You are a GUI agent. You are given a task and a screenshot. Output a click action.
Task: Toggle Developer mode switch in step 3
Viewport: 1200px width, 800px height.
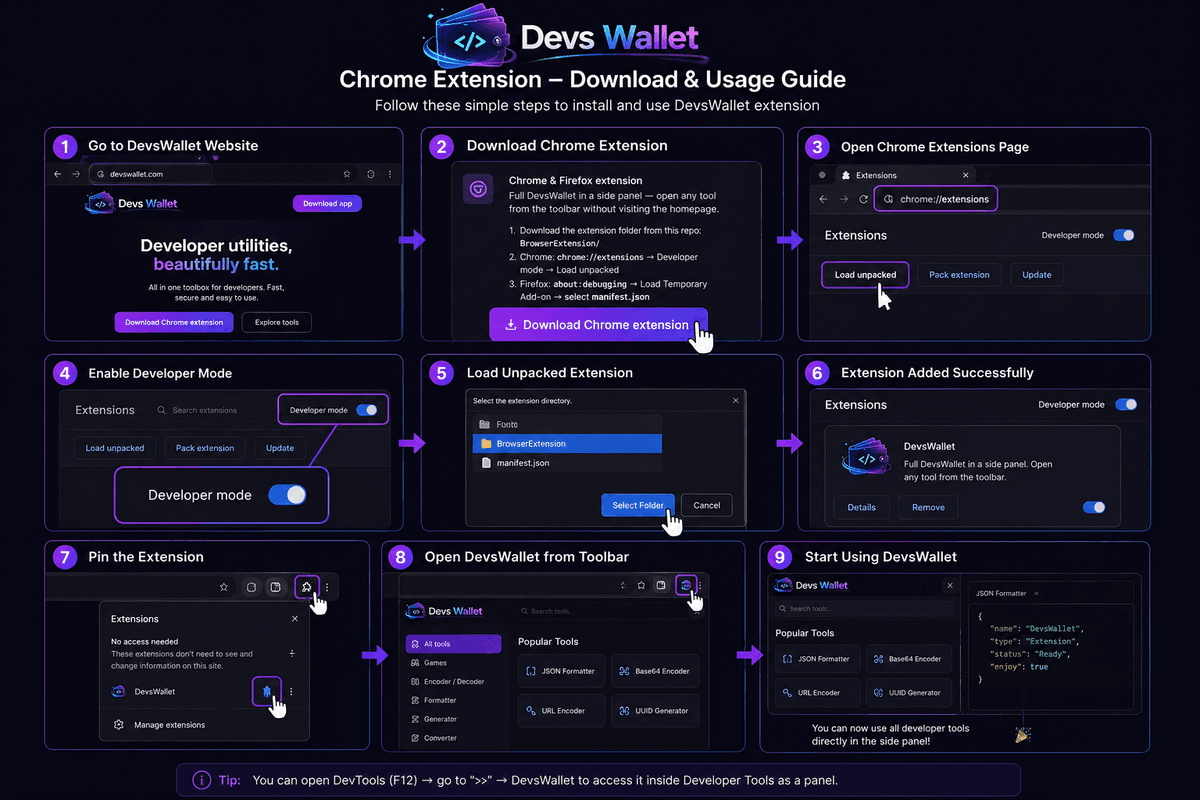coord(1124,235)
